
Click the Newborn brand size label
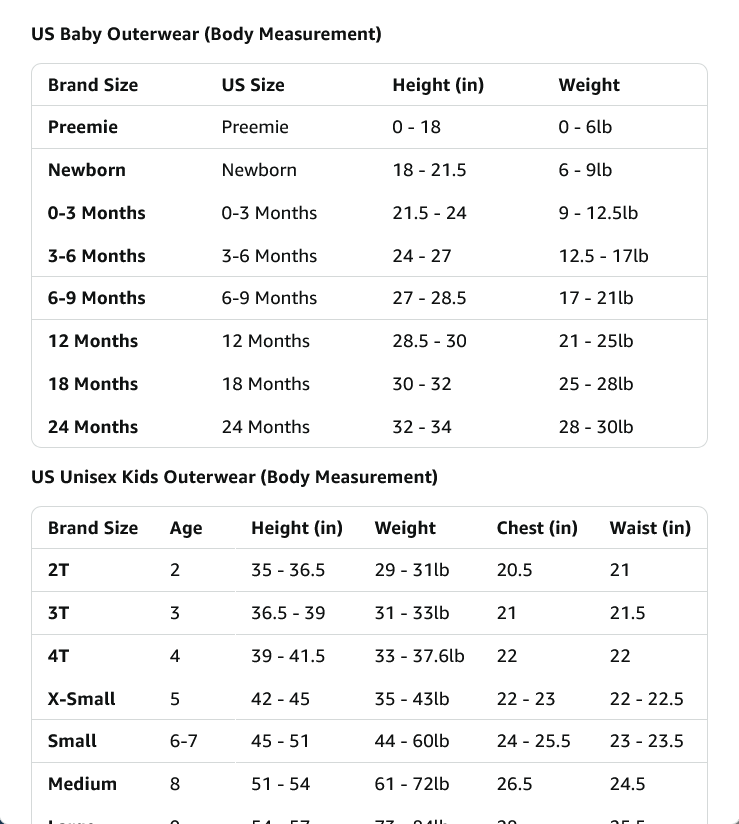pos(87,170)
